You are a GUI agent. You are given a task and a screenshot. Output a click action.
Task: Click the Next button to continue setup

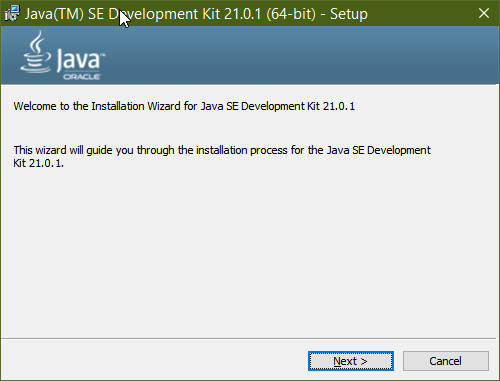[x=351, y=361]
